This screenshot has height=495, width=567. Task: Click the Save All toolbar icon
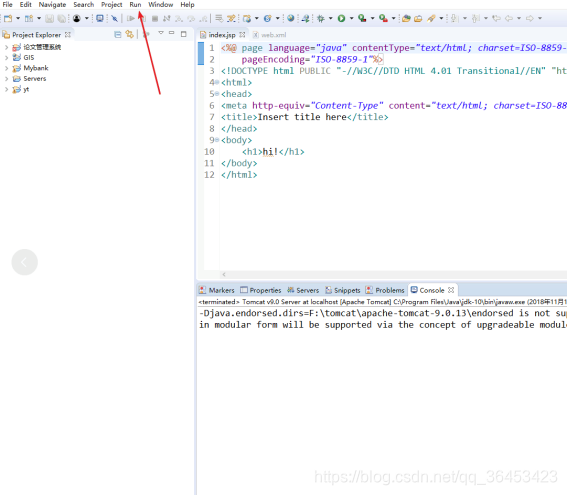[62, 18]
